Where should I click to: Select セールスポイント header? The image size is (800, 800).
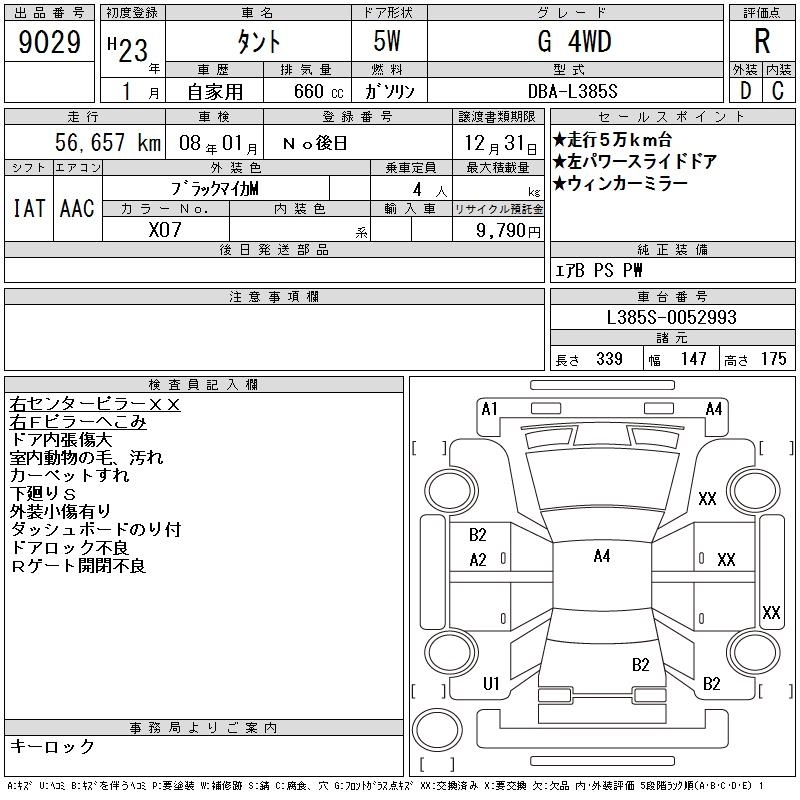coord(672,117)
